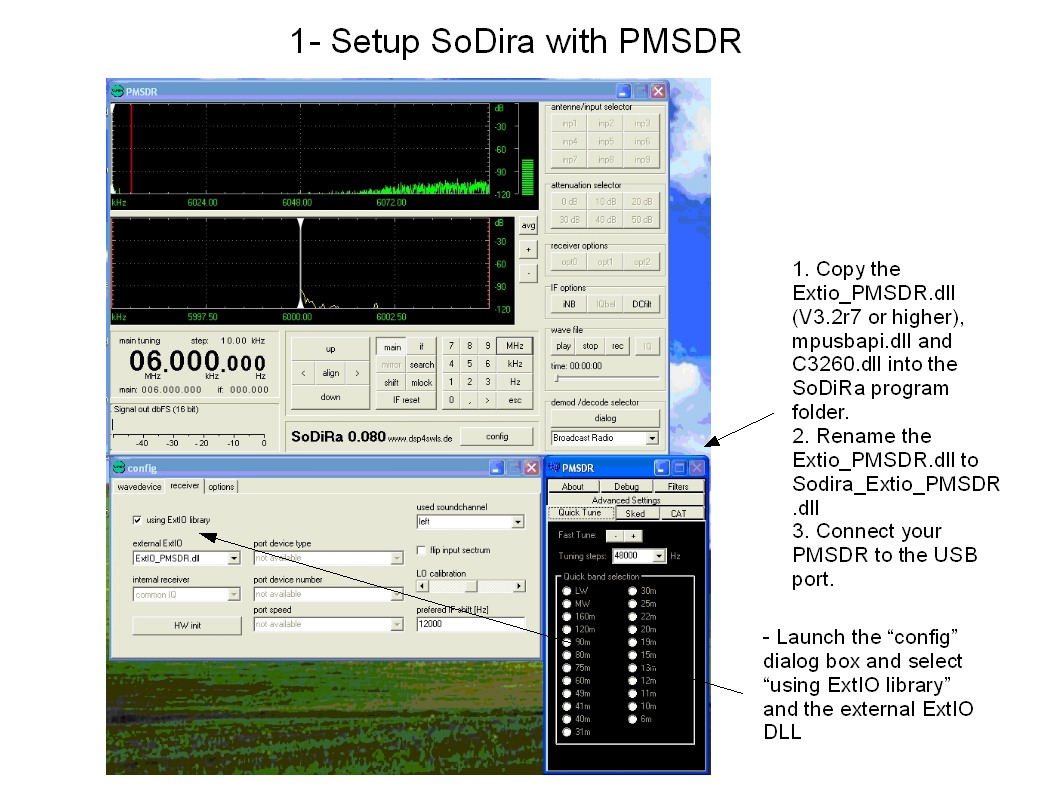Select the 0 dB attenuation button

click(x=569, y=202)
